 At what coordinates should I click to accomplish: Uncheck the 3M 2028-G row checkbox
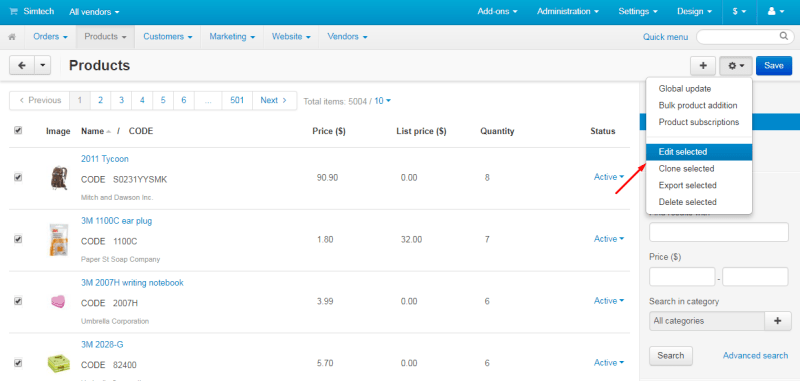(x=18, y=363)
